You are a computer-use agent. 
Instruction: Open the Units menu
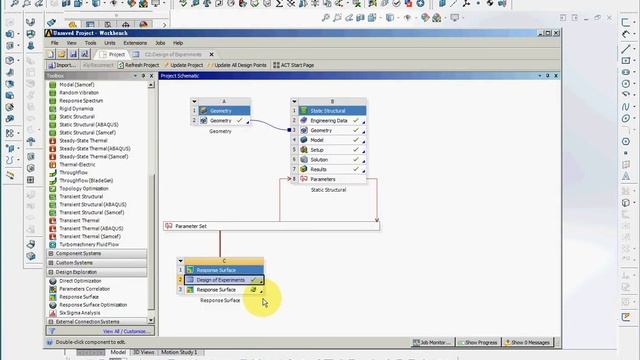coord(109,43)
